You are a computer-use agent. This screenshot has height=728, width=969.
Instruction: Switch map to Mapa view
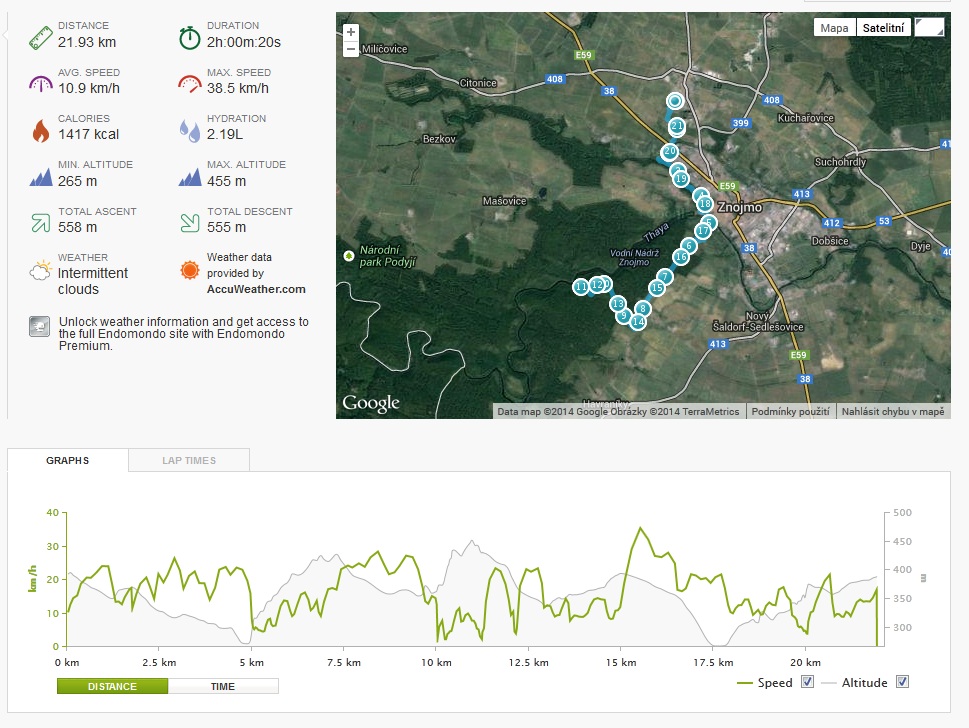834,28
